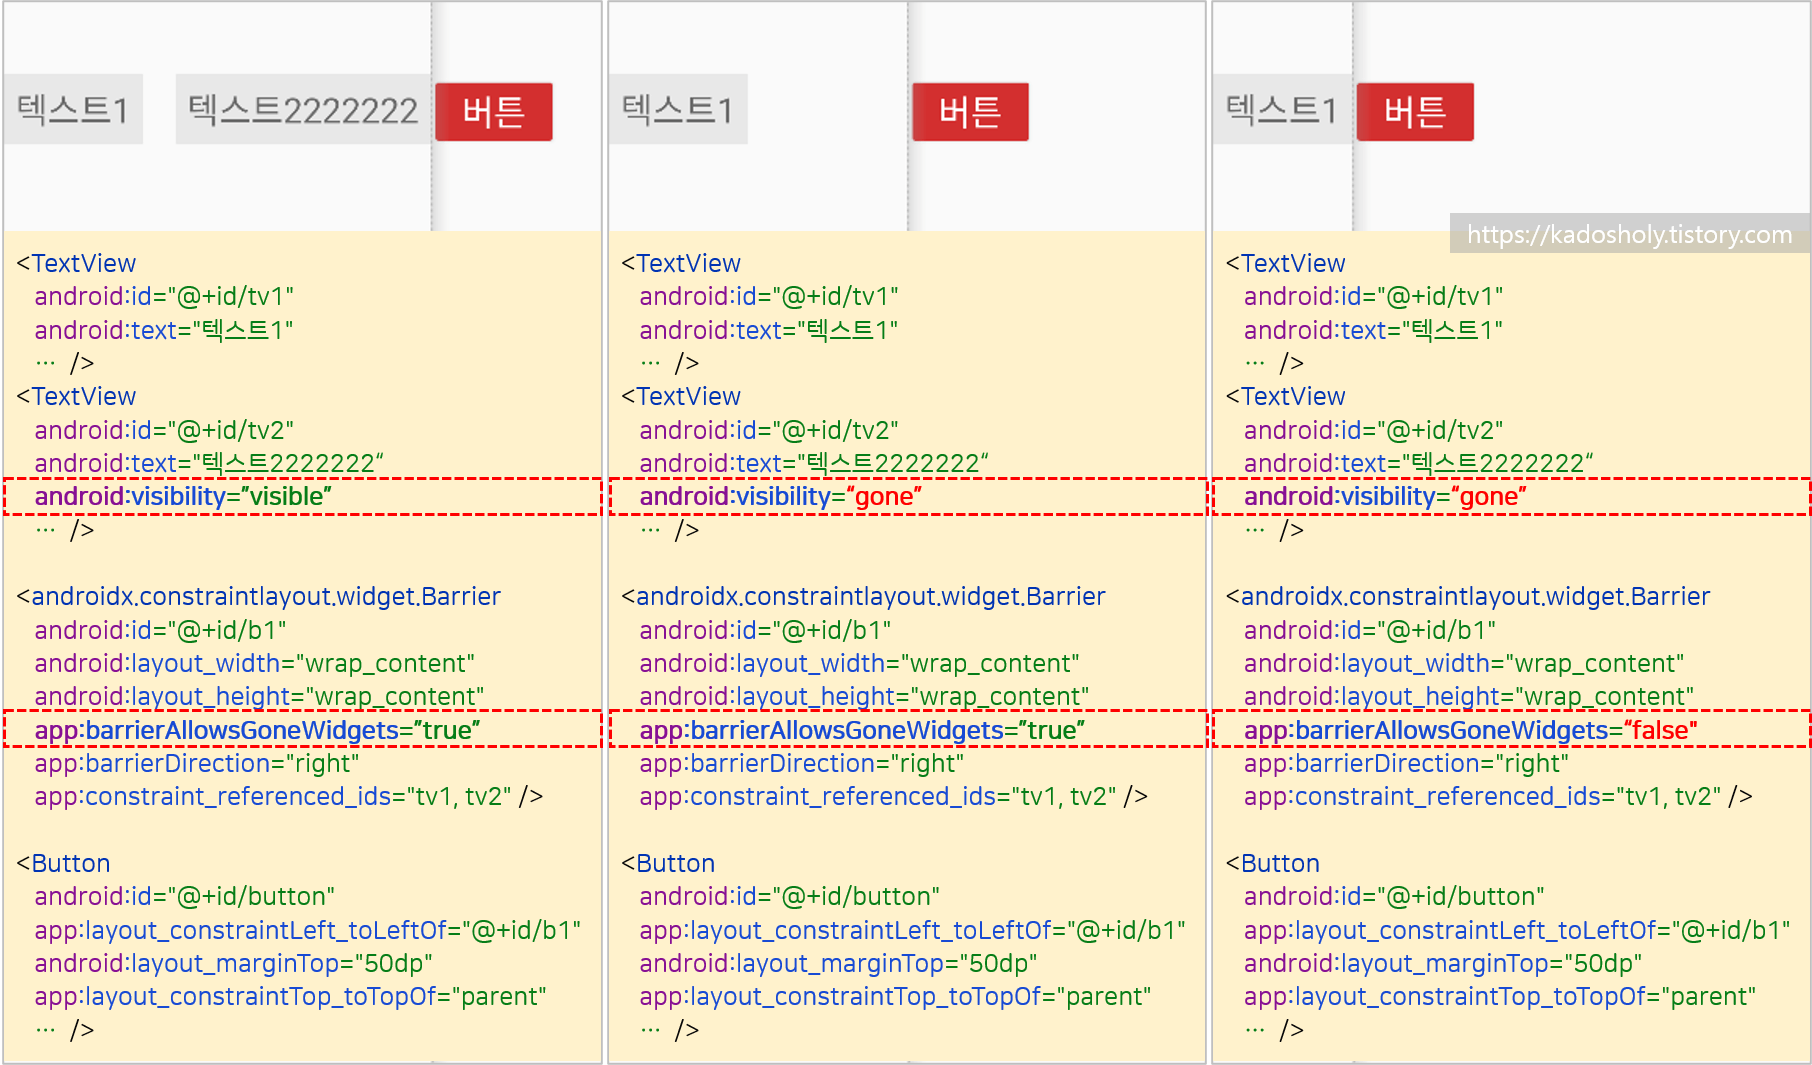Click android:visibility="gone" line in right panel
Image resolution: width=1812 pixels, height=1065 pixels.
pyautogui.click(x=1385, y=497)
